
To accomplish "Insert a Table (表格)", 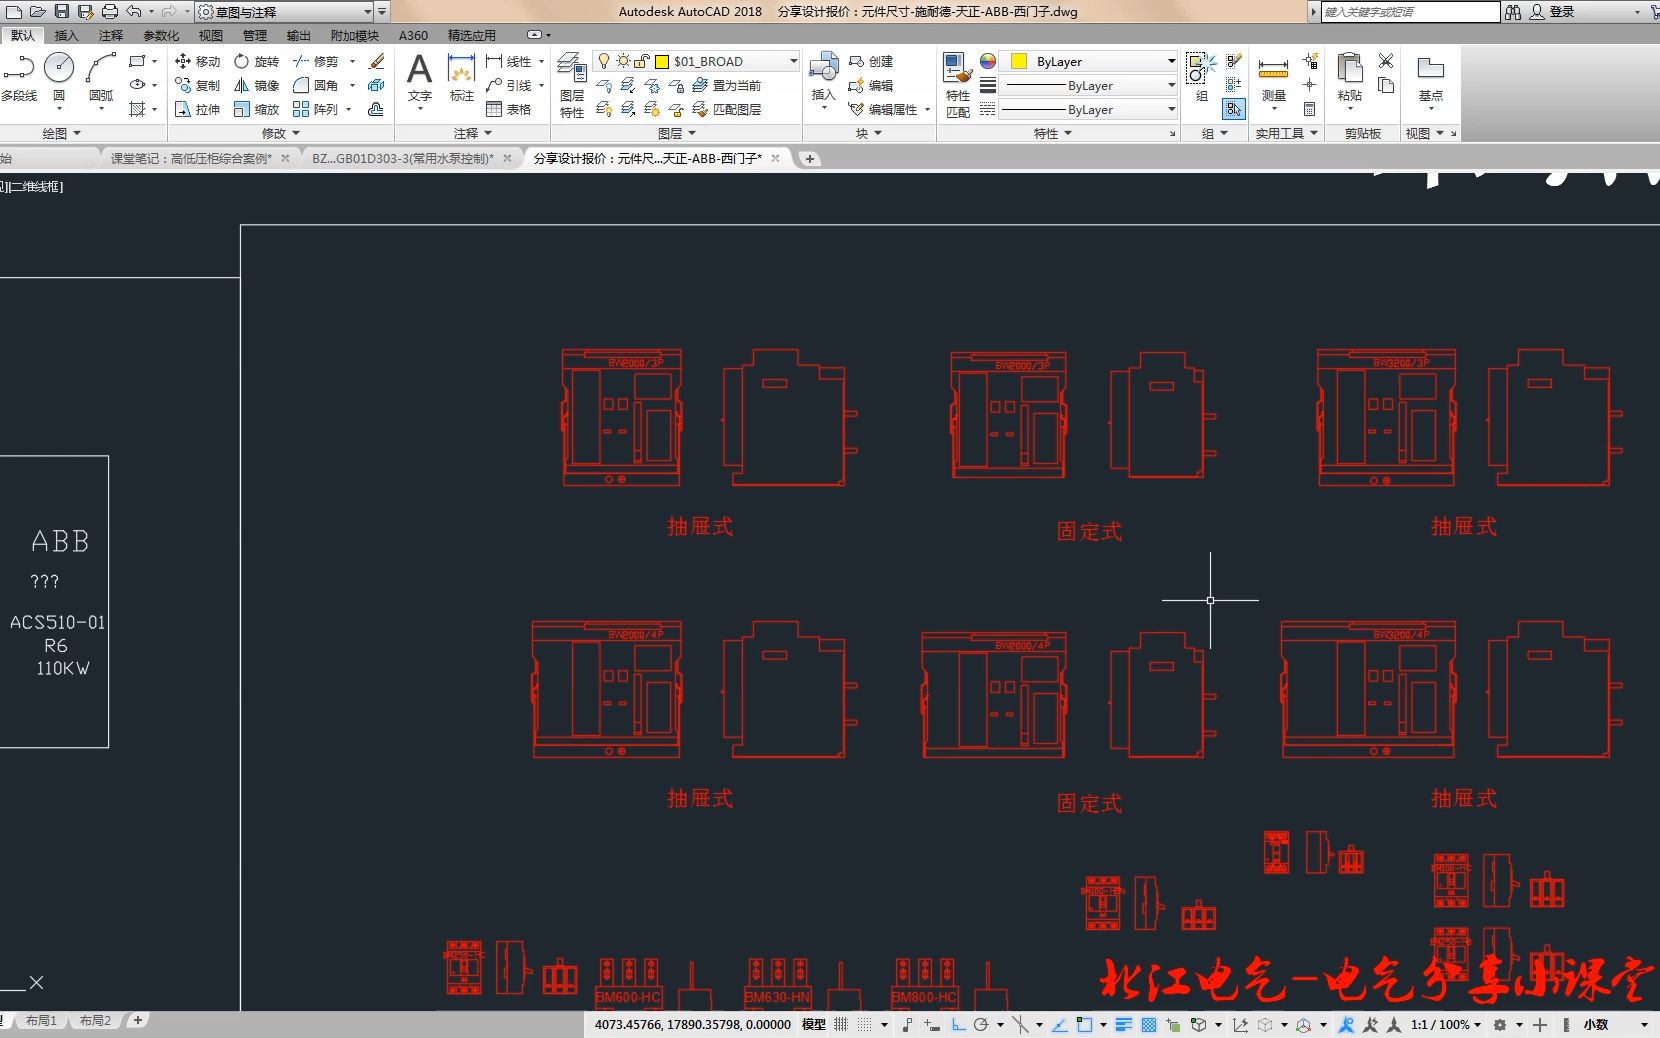I will pos(509,109).
